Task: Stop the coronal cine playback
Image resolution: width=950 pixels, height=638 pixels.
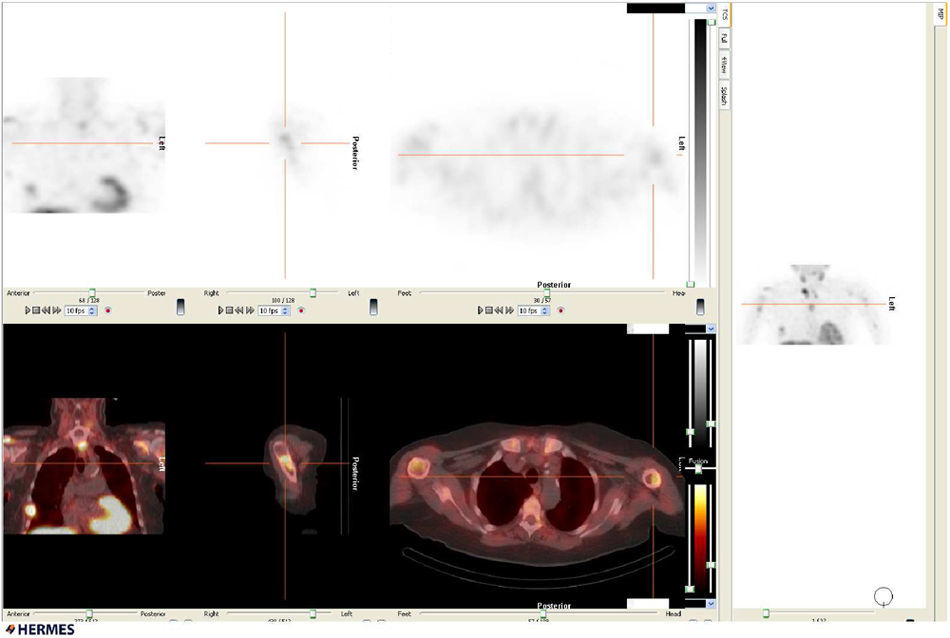Action: (x=36, y=311)
